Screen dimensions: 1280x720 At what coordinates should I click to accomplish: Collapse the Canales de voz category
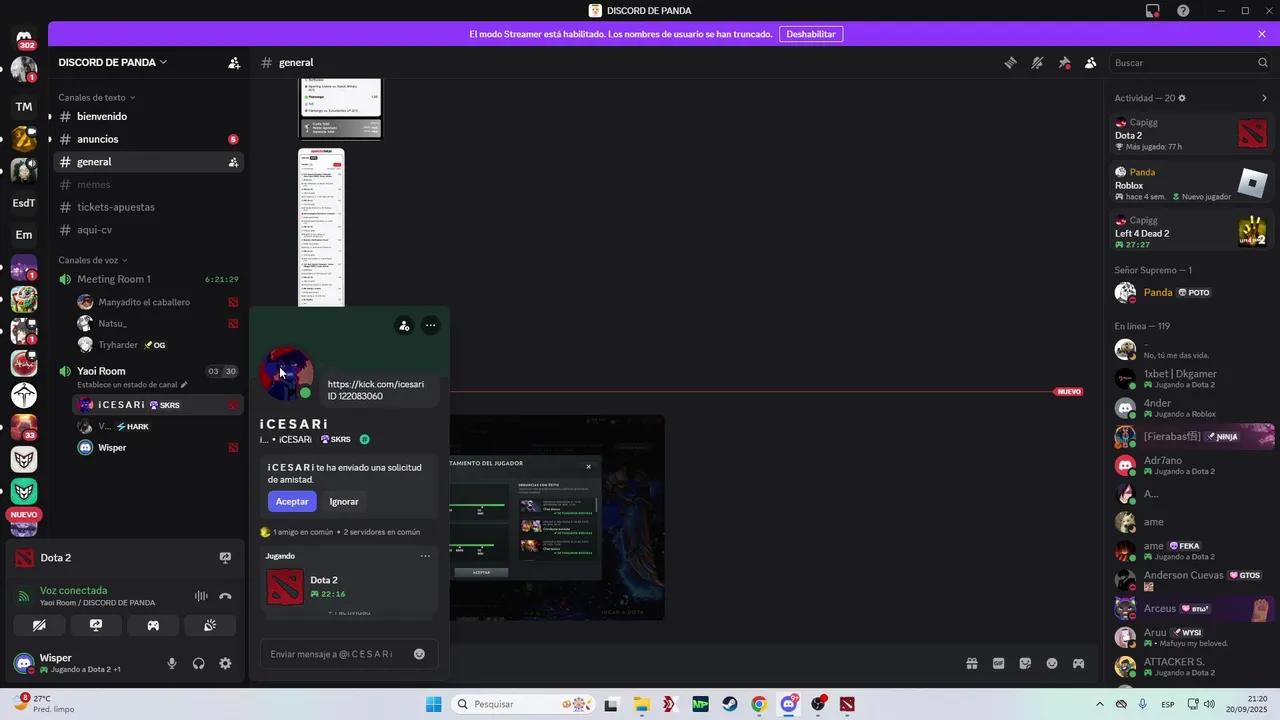coord(92,260)
